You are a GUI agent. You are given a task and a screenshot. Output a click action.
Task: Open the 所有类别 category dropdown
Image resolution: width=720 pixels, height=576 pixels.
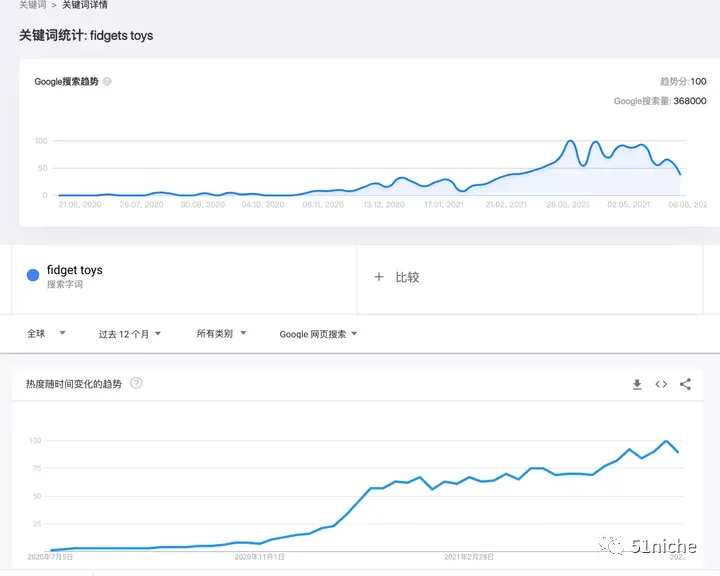221,333
